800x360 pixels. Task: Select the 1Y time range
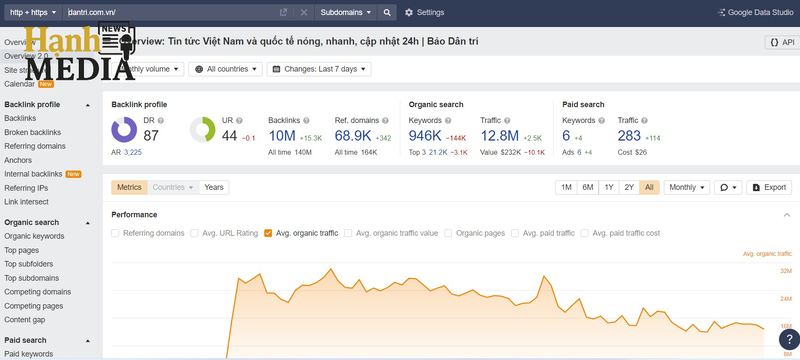(x=609, y=188)
